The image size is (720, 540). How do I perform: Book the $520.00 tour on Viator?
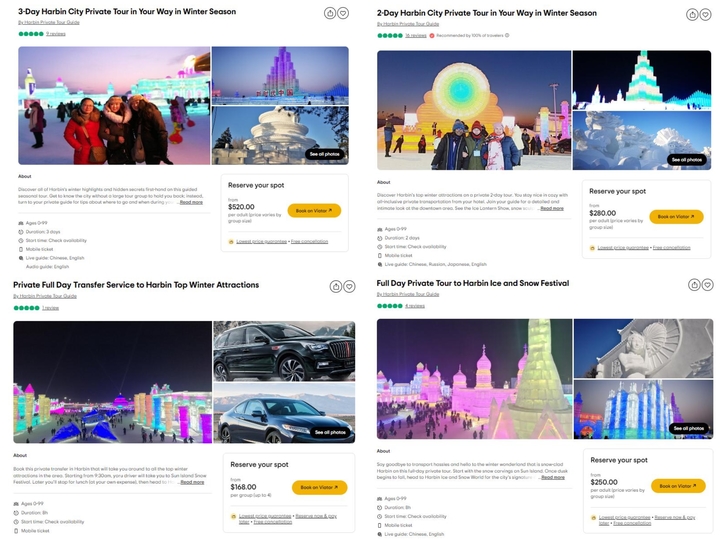(x=314, y=211)
